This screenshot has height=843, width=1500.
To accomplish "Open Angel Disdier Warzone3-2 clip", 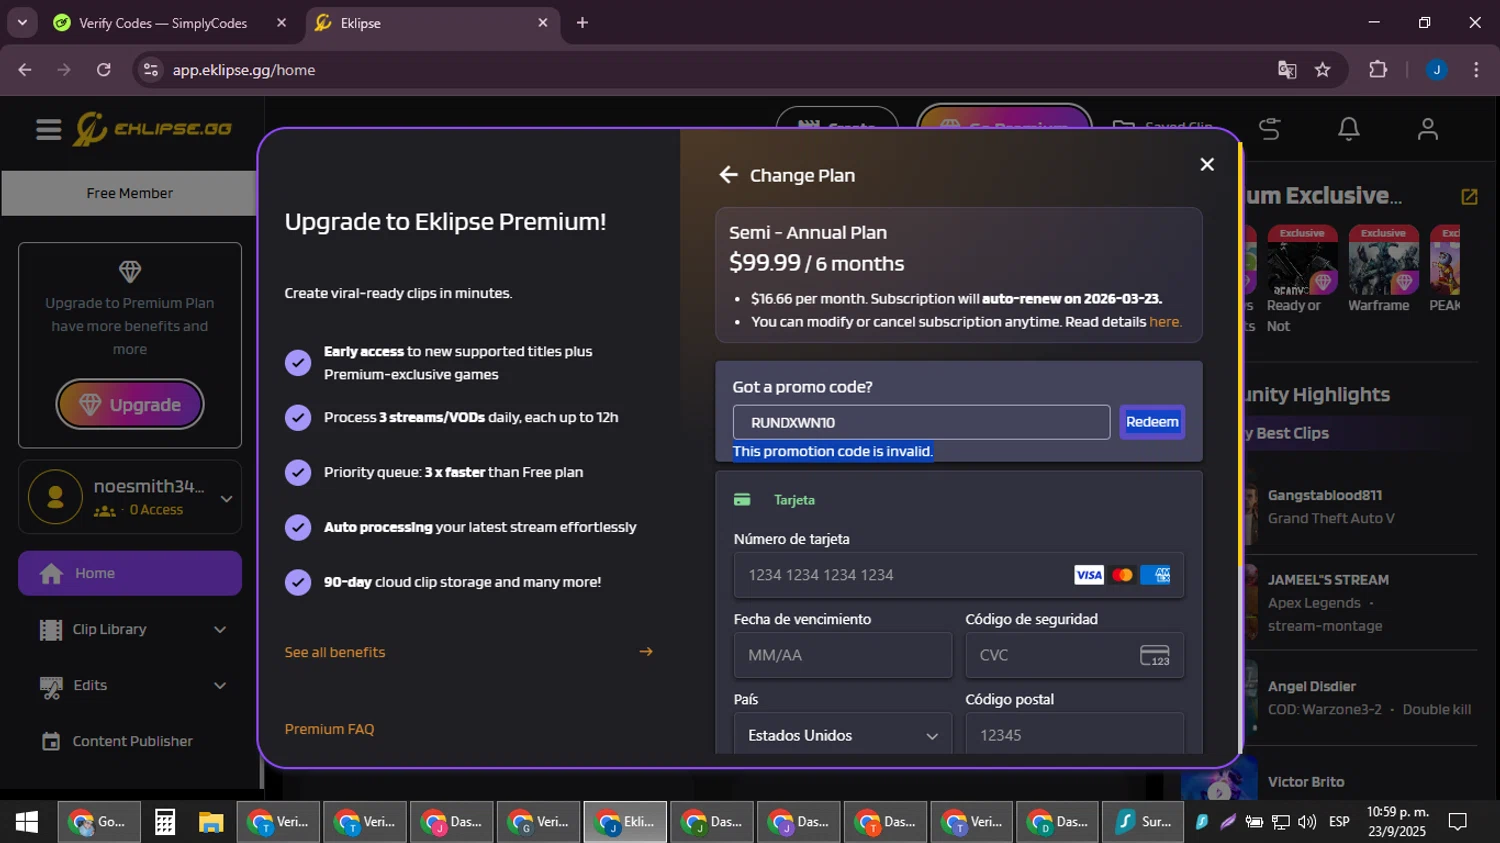I will click(1369, 697).
